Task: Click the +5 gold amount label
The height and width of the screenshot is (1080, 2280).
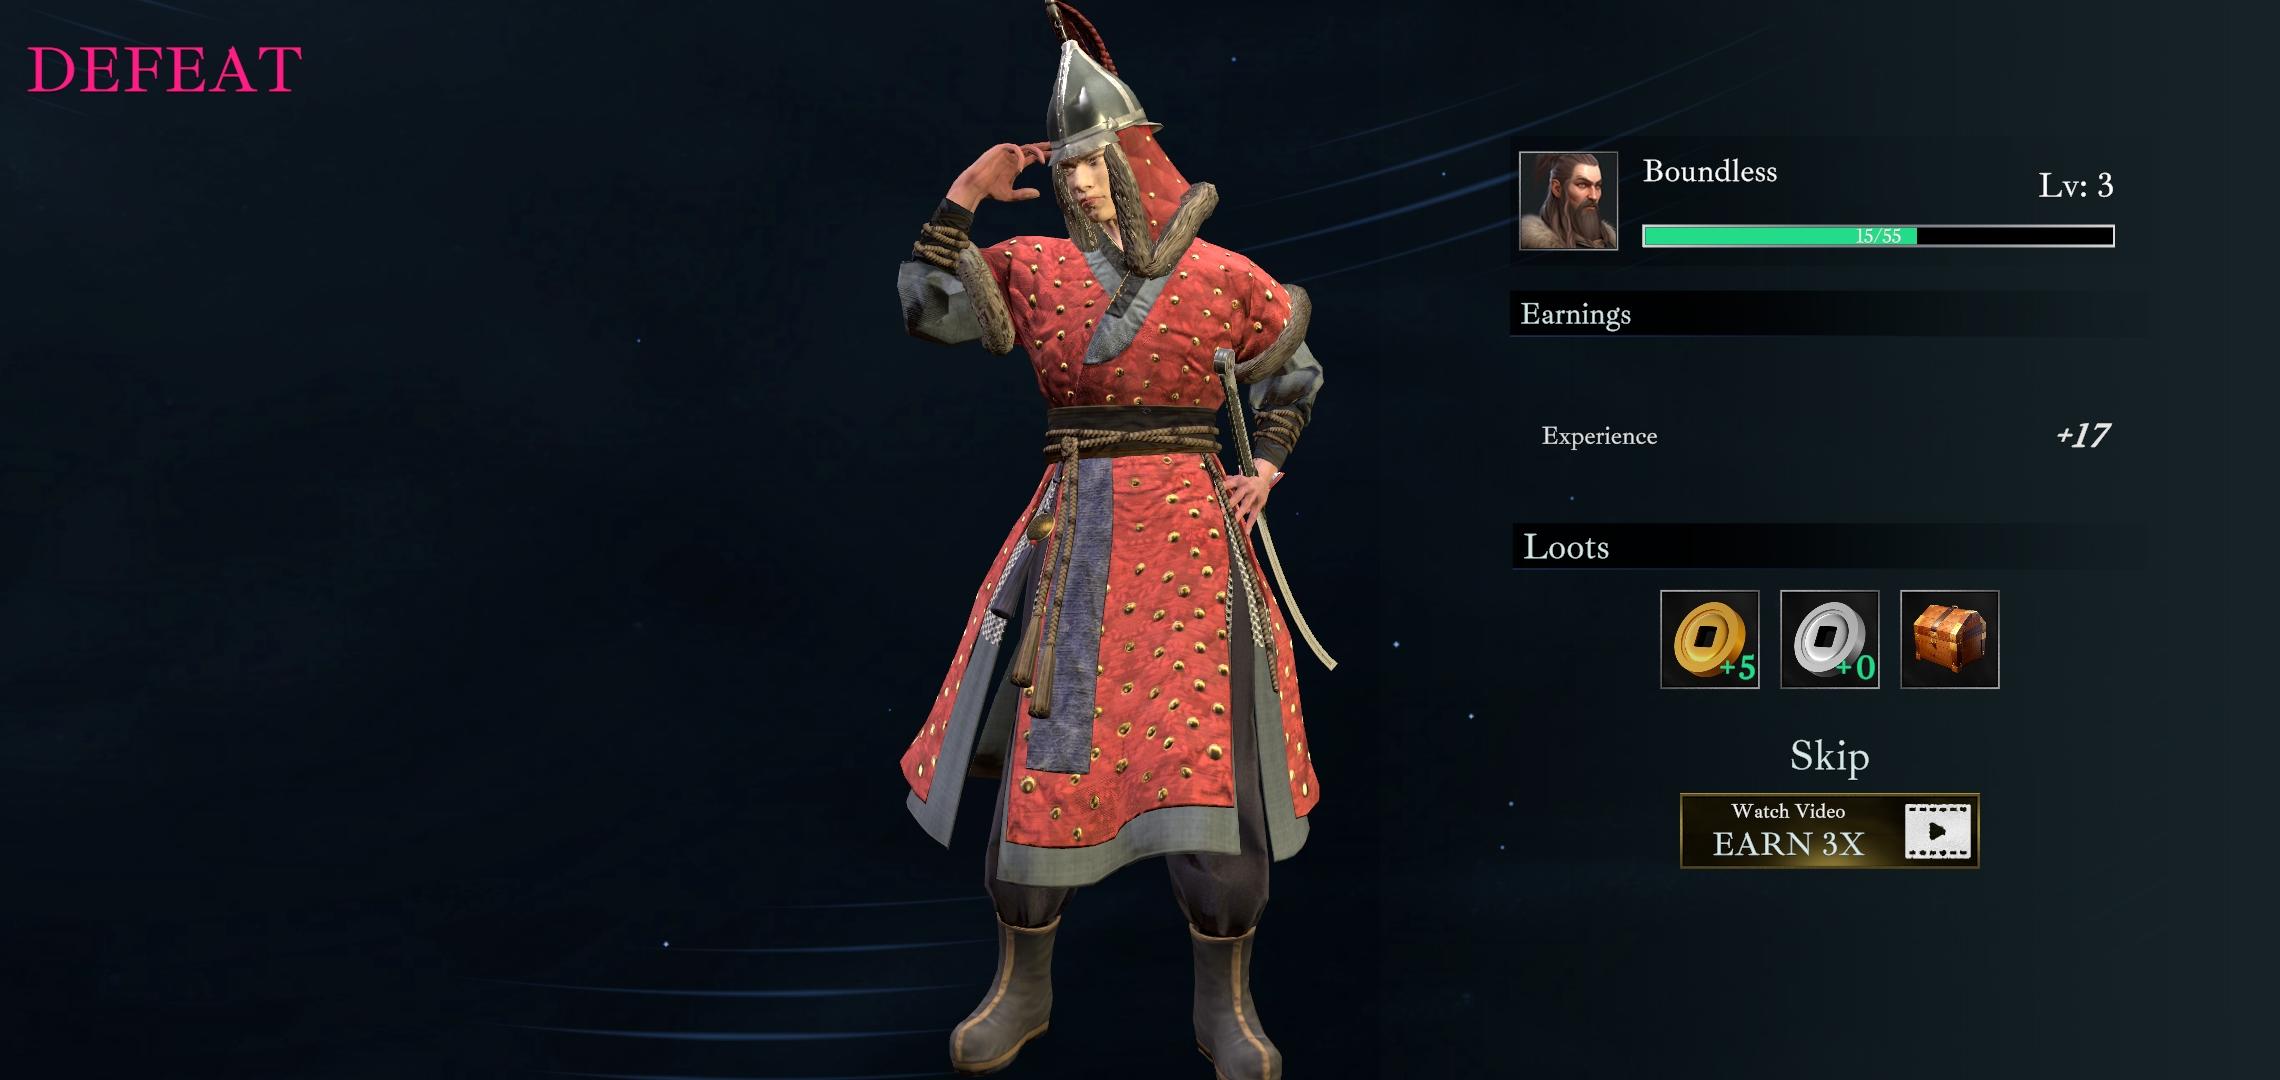Action: (1738, 668)
